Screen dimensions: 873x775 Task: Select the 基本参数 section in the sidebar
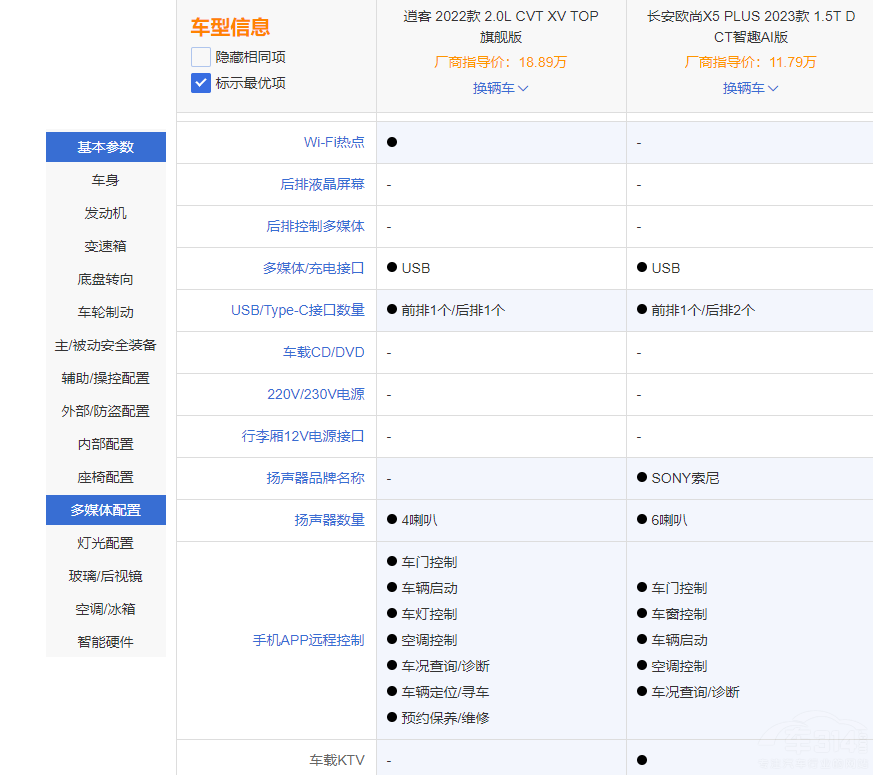pyautogui.click(x=105, y=146)
